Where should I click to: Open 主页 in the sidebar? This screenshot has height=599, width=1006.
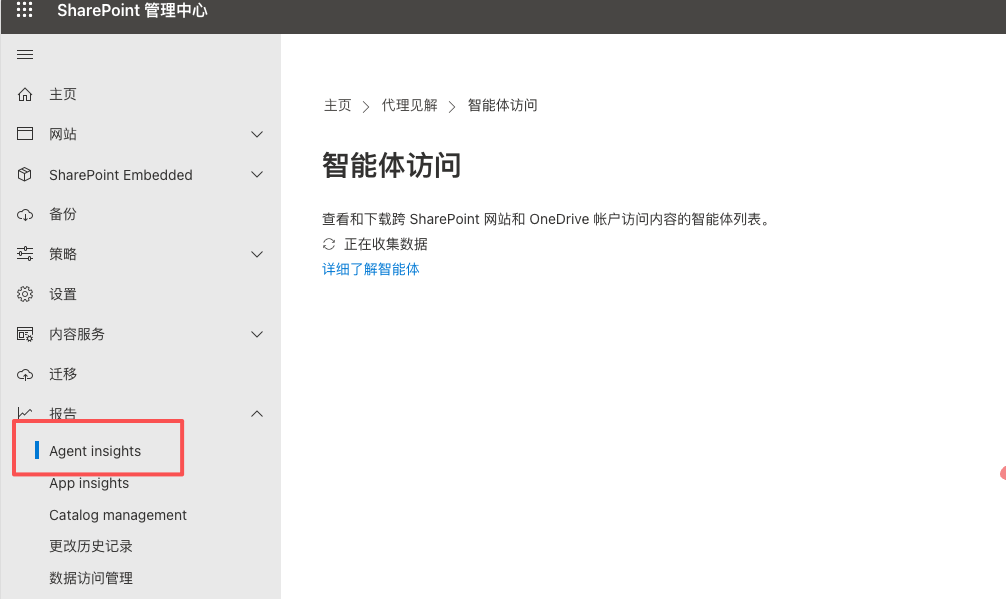63,94
